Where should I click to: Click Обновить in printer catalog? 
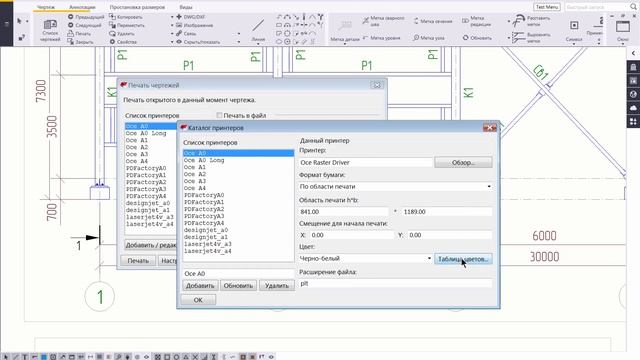click(238, 286)
